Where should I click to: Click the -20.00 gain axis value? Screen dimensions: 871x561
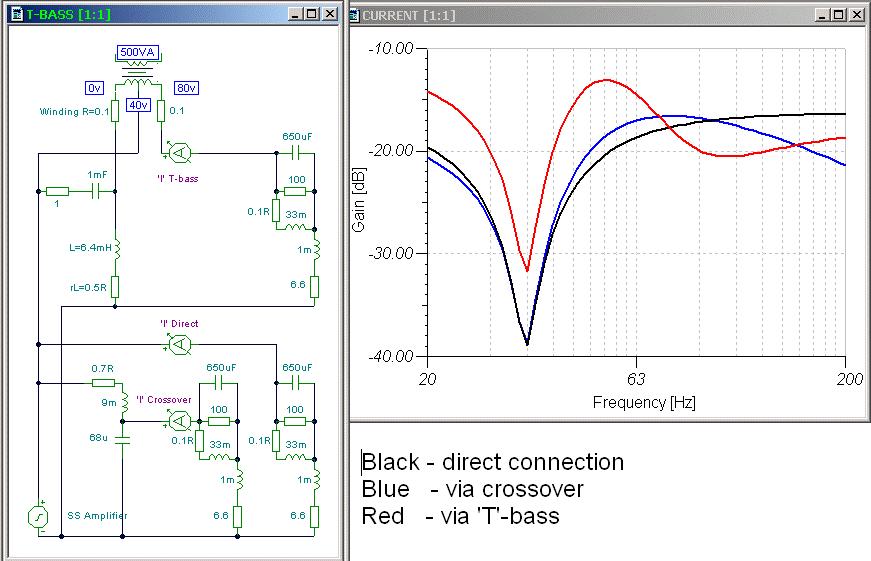(x=392, y=151)
